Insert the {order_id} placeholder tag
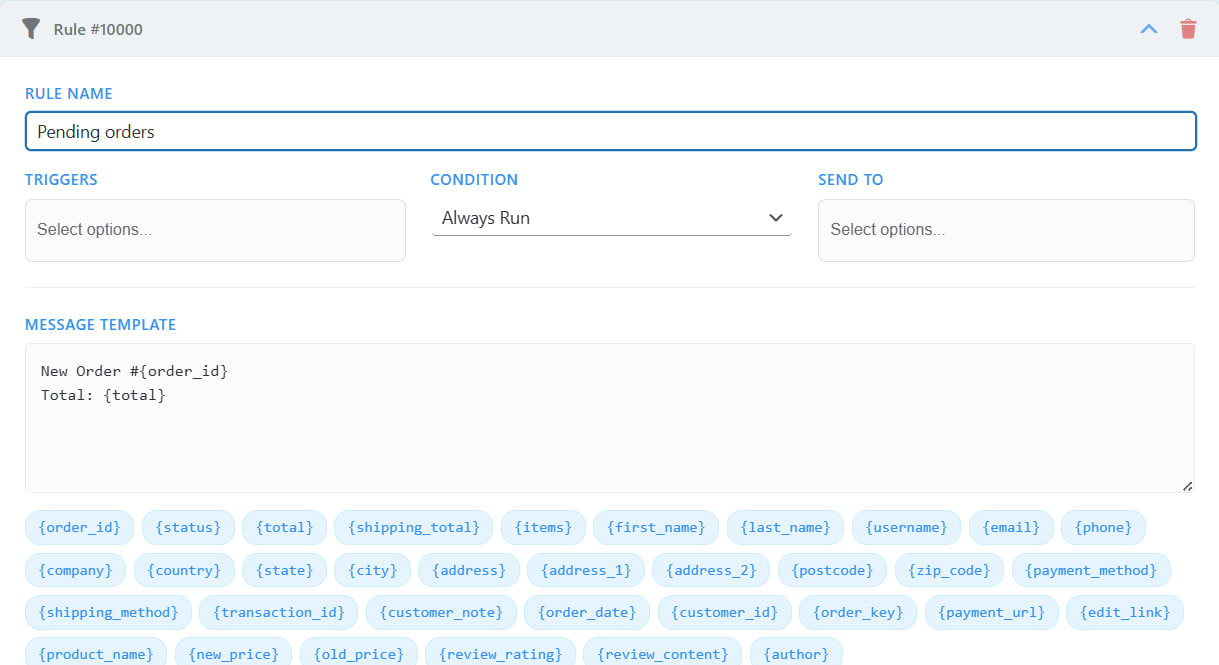 coord(79,527)
